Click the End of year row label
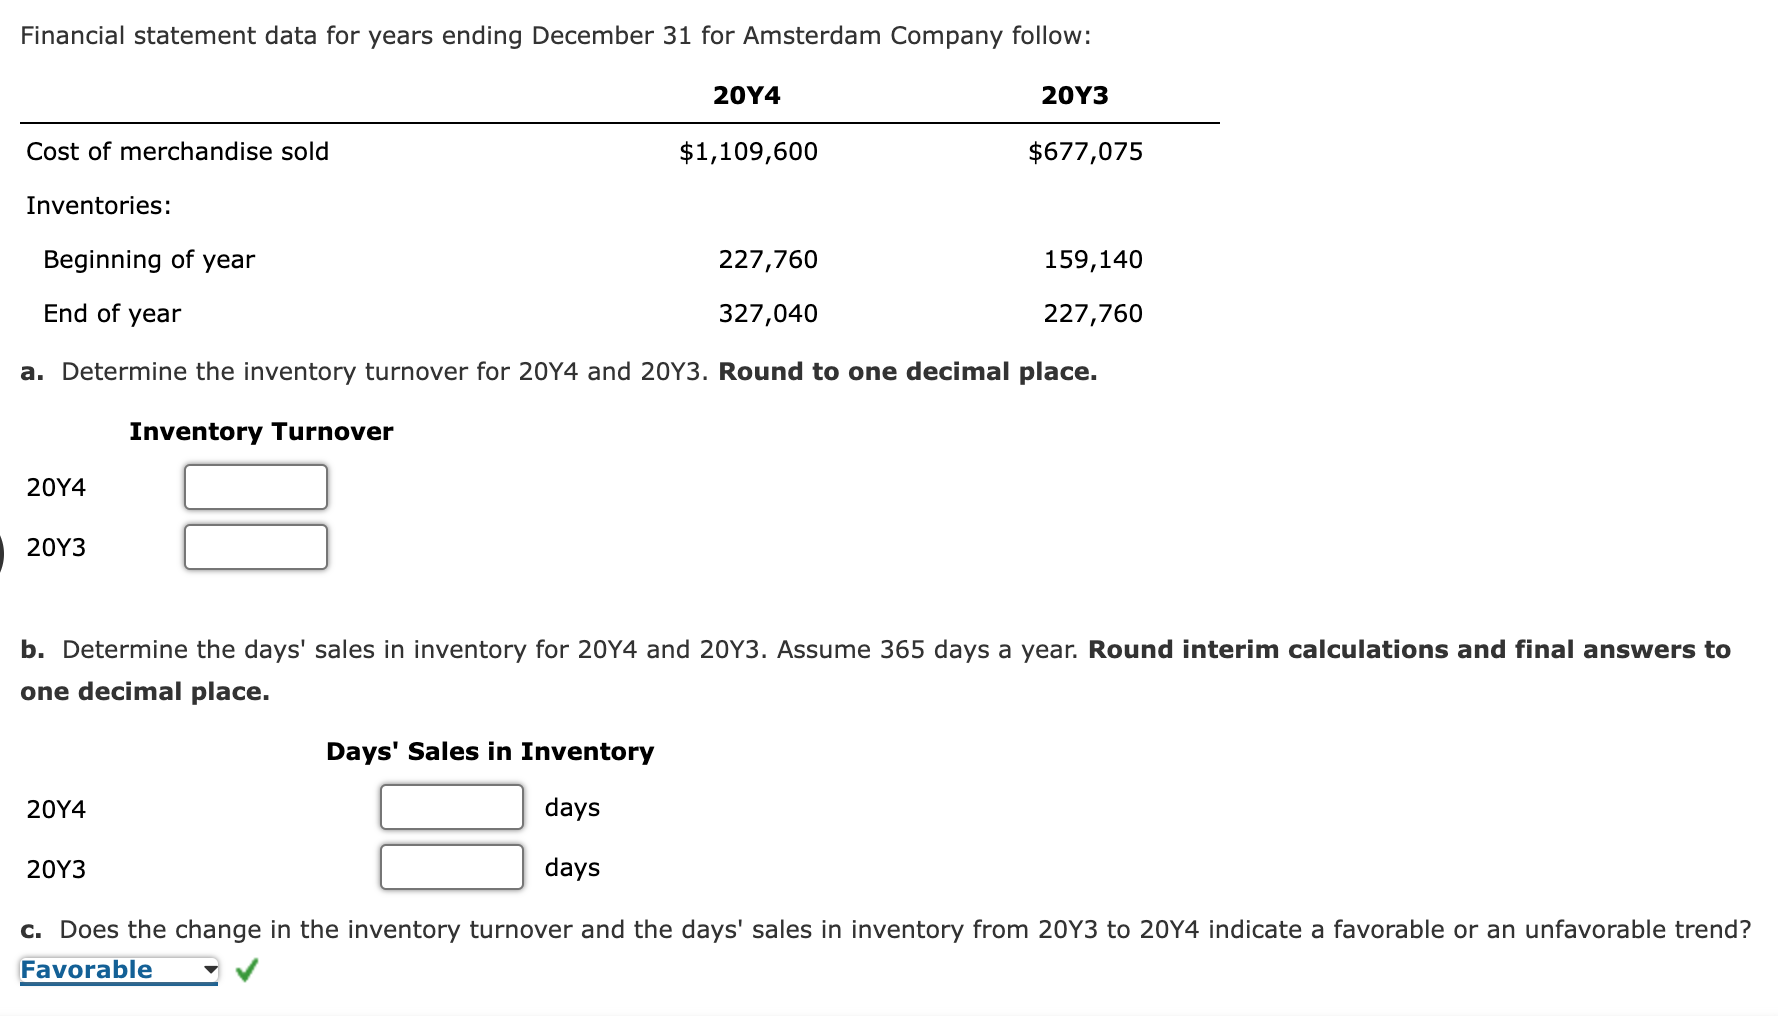Screen dimensions: 1778x1016 coord(112,313)
